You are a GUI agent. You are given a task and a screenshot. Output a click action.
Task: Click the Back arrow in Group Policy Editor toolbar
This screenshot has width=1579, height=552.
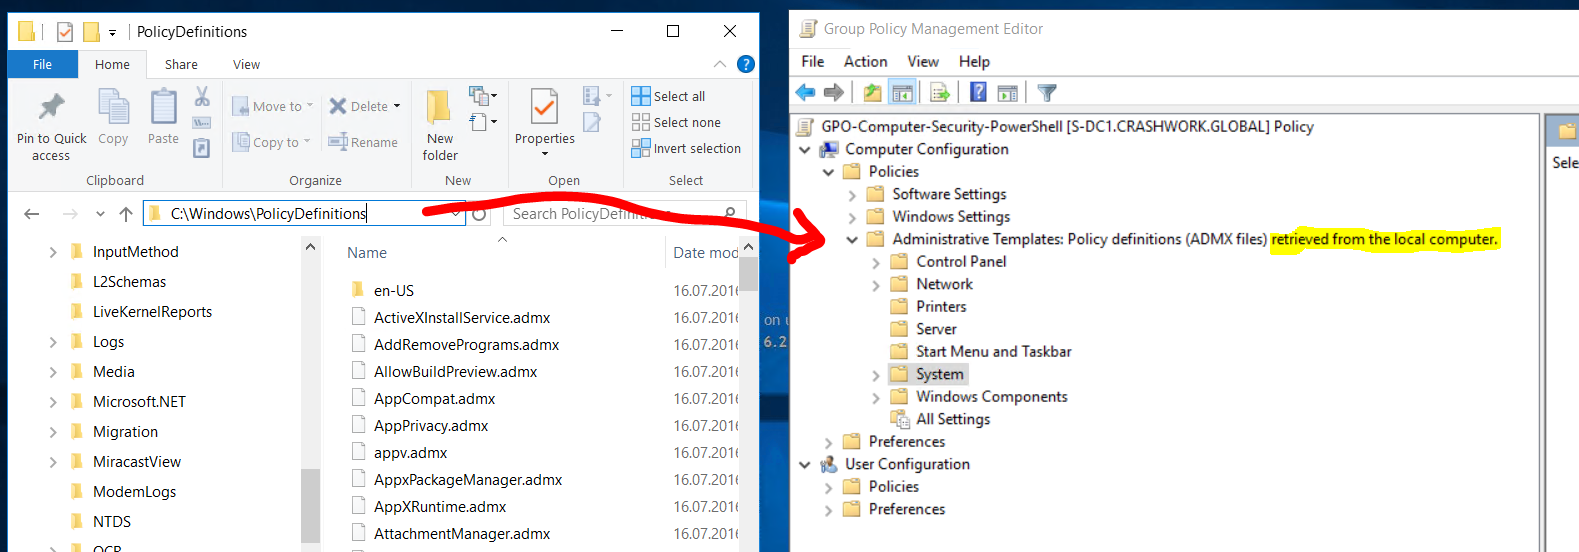coord(805,93)
